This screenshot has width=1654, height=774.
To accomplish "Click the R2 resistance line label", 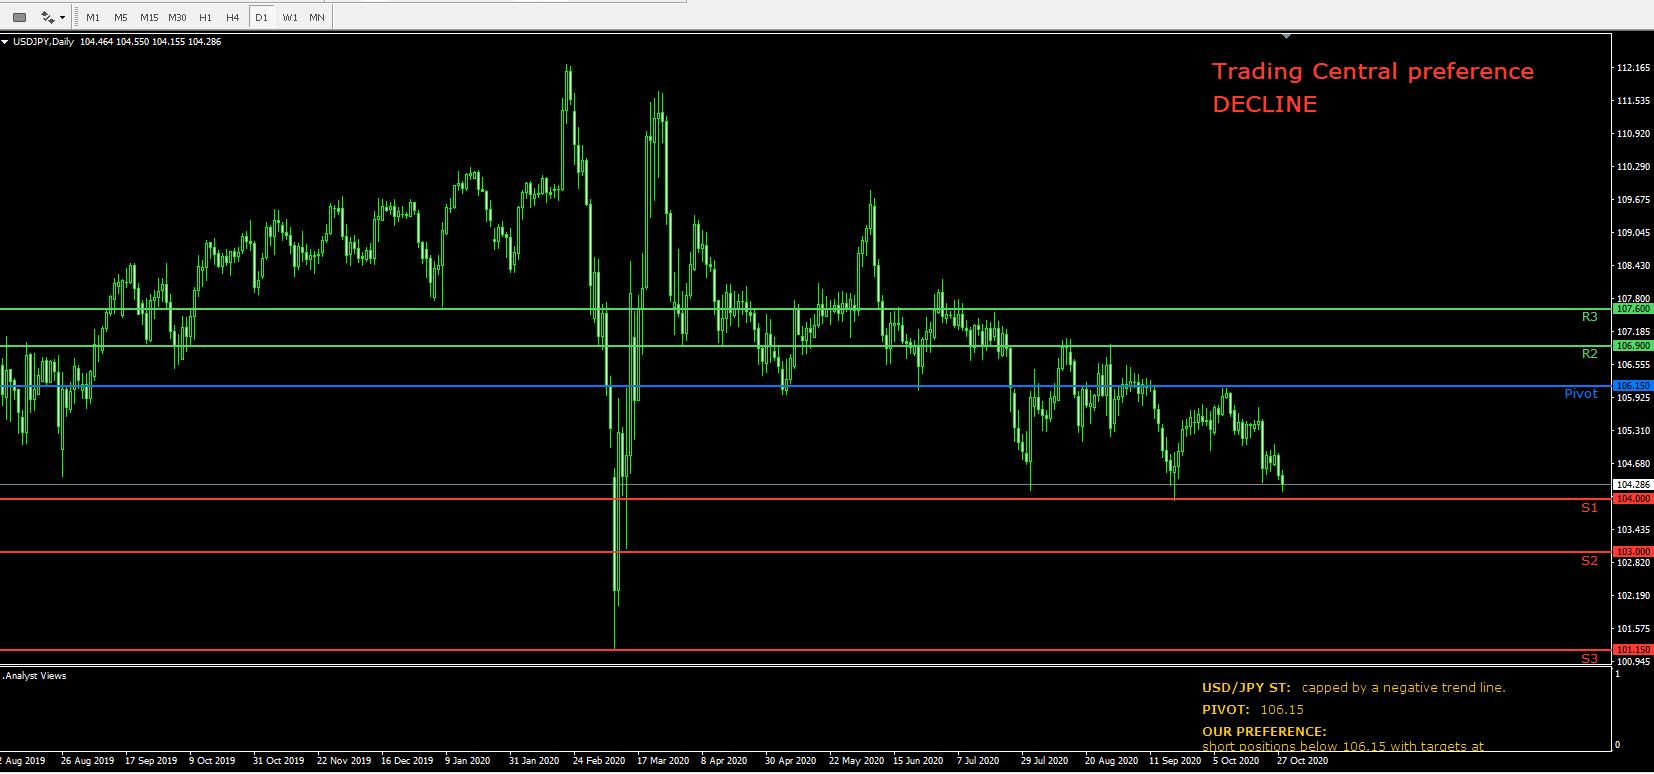I will coord(1589,354).
